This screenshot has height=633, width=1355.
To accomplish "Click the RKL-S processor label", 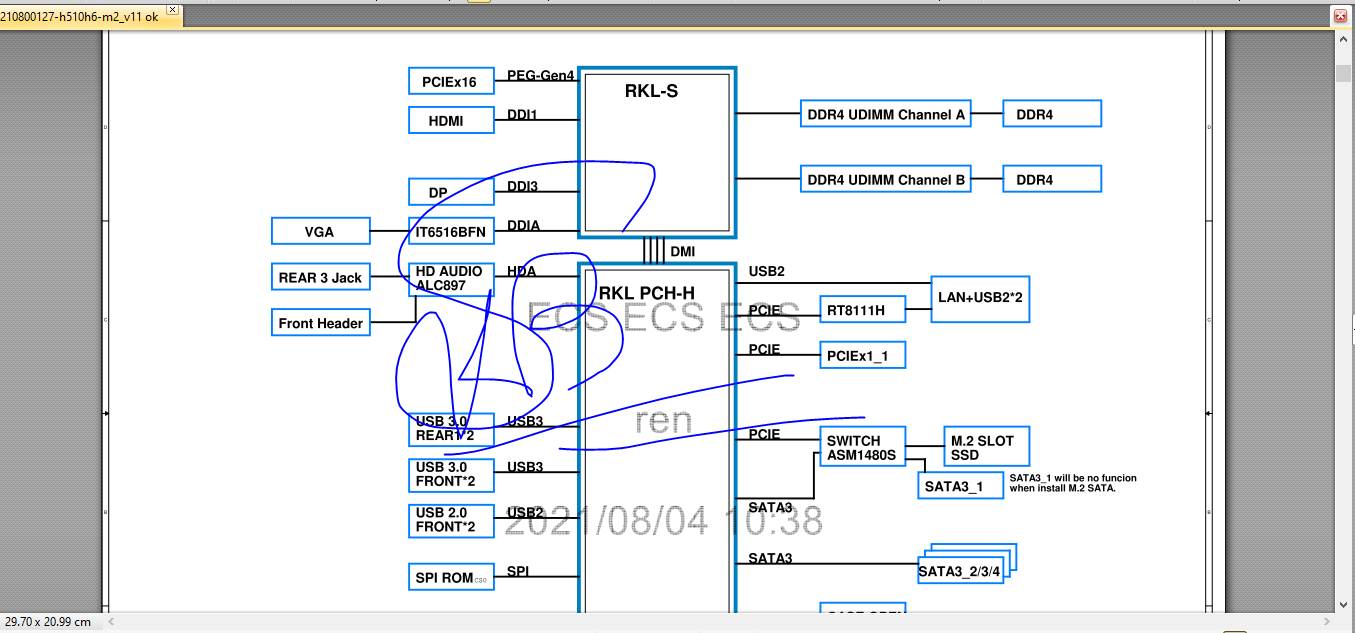I will pos(652,91).
